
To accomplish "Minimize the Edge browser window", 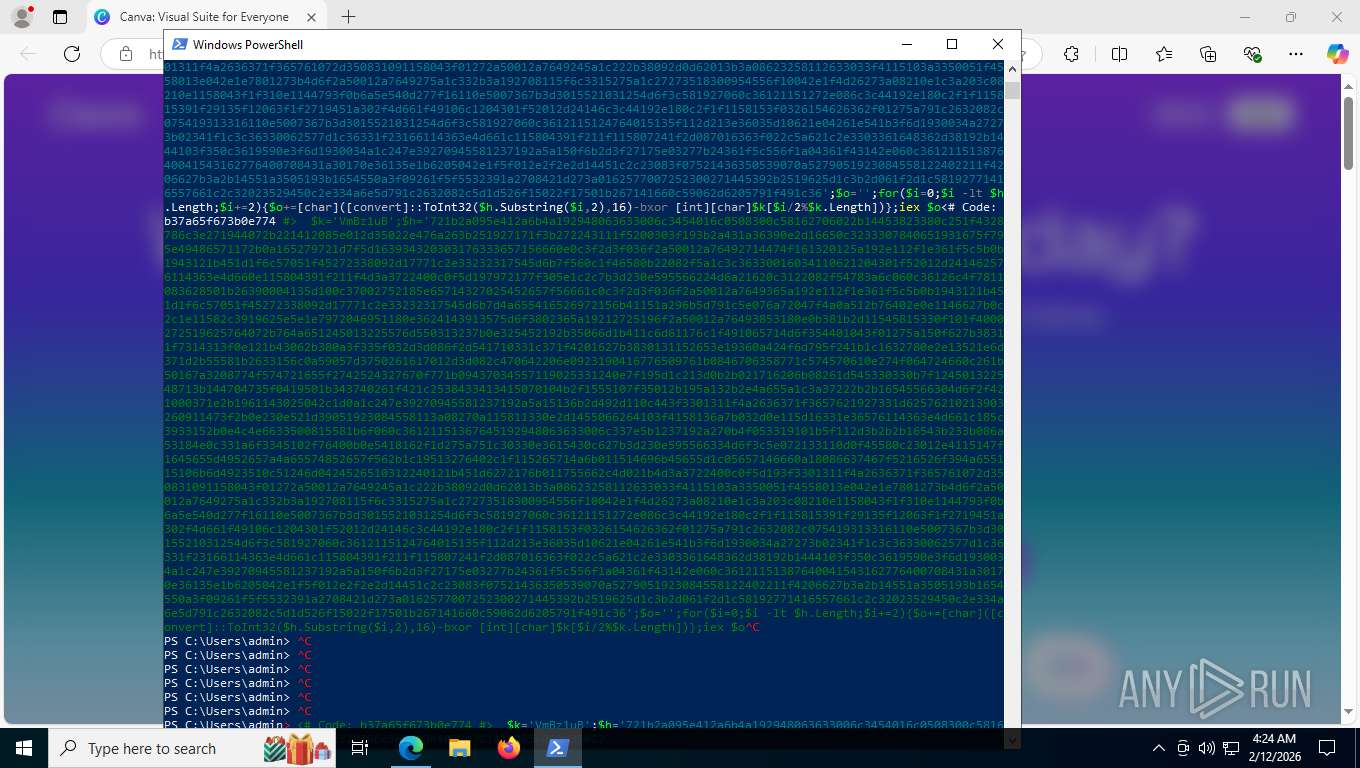I will point(1245,17).
